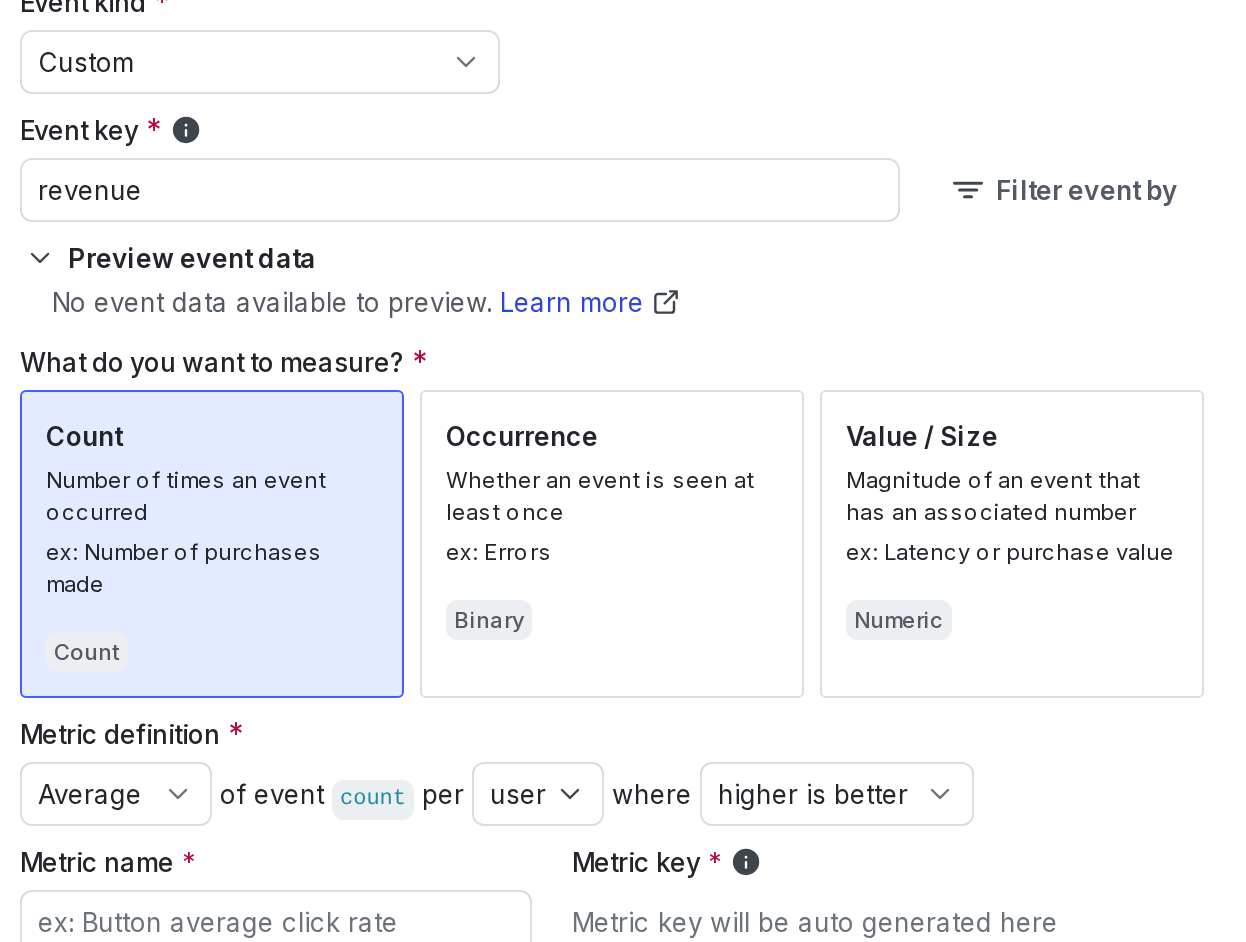Open the higher is better dropdown
1246x942 pixels.
click(836, 794)
